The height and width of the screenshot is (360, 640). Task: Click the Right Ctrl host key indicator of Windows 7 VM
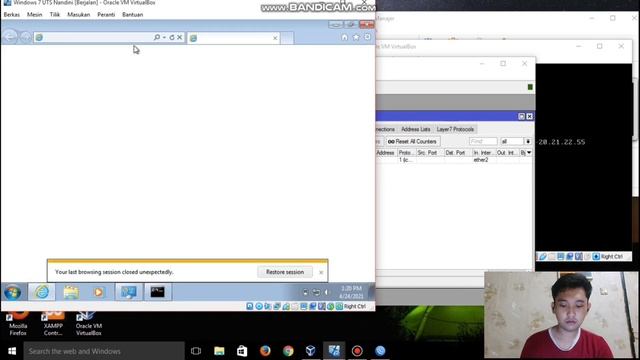pos(355,306)
